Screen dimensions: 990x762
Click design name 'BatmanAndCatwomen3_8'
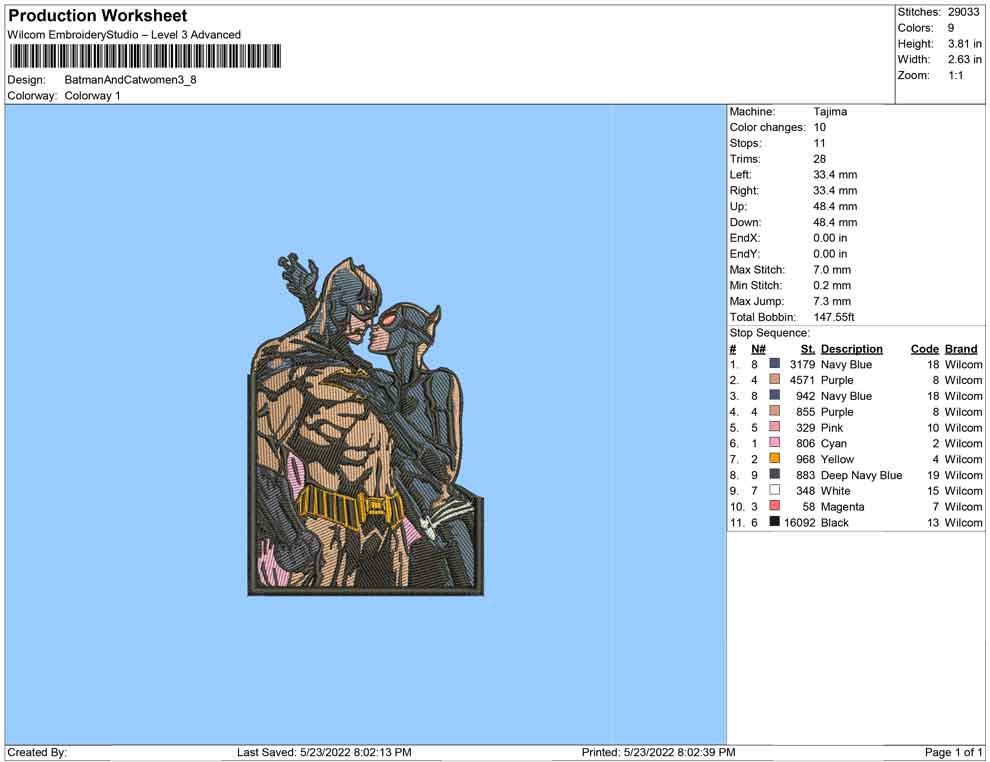(x=130, y=80)
